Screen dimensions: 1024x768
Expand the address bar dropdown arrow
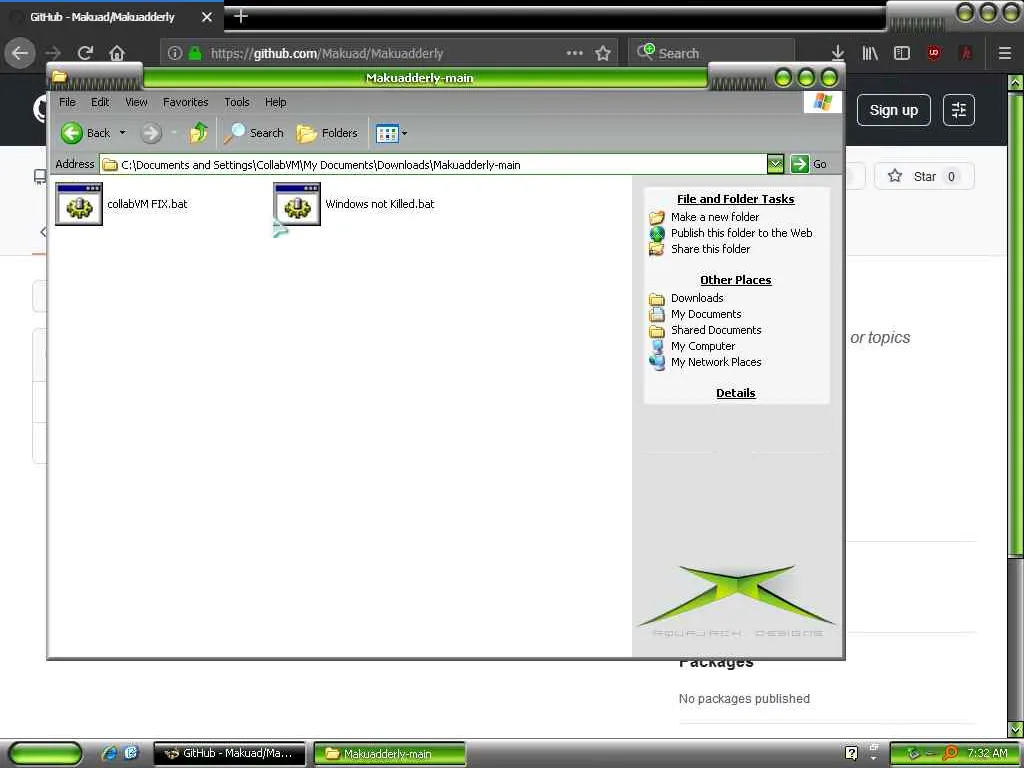pos(775,165)
